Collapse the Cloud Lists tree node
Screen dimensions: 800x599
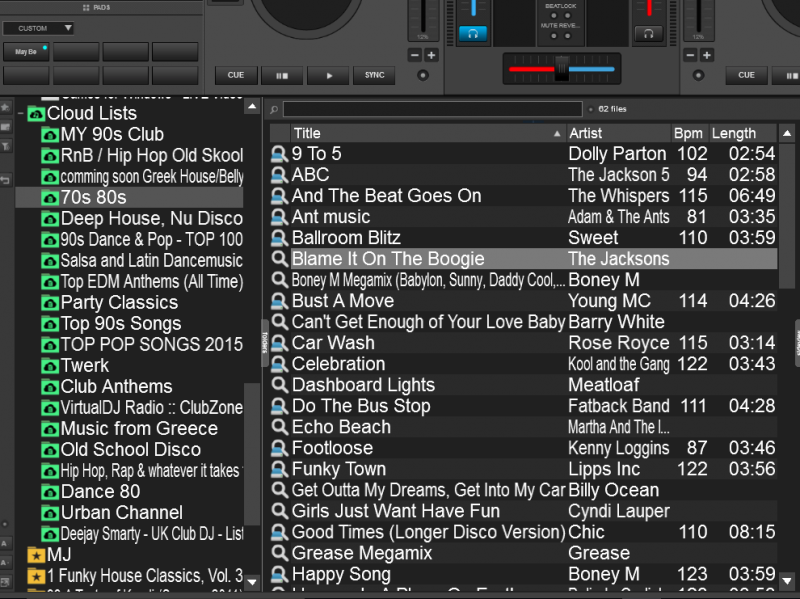(x=21, y=113)
